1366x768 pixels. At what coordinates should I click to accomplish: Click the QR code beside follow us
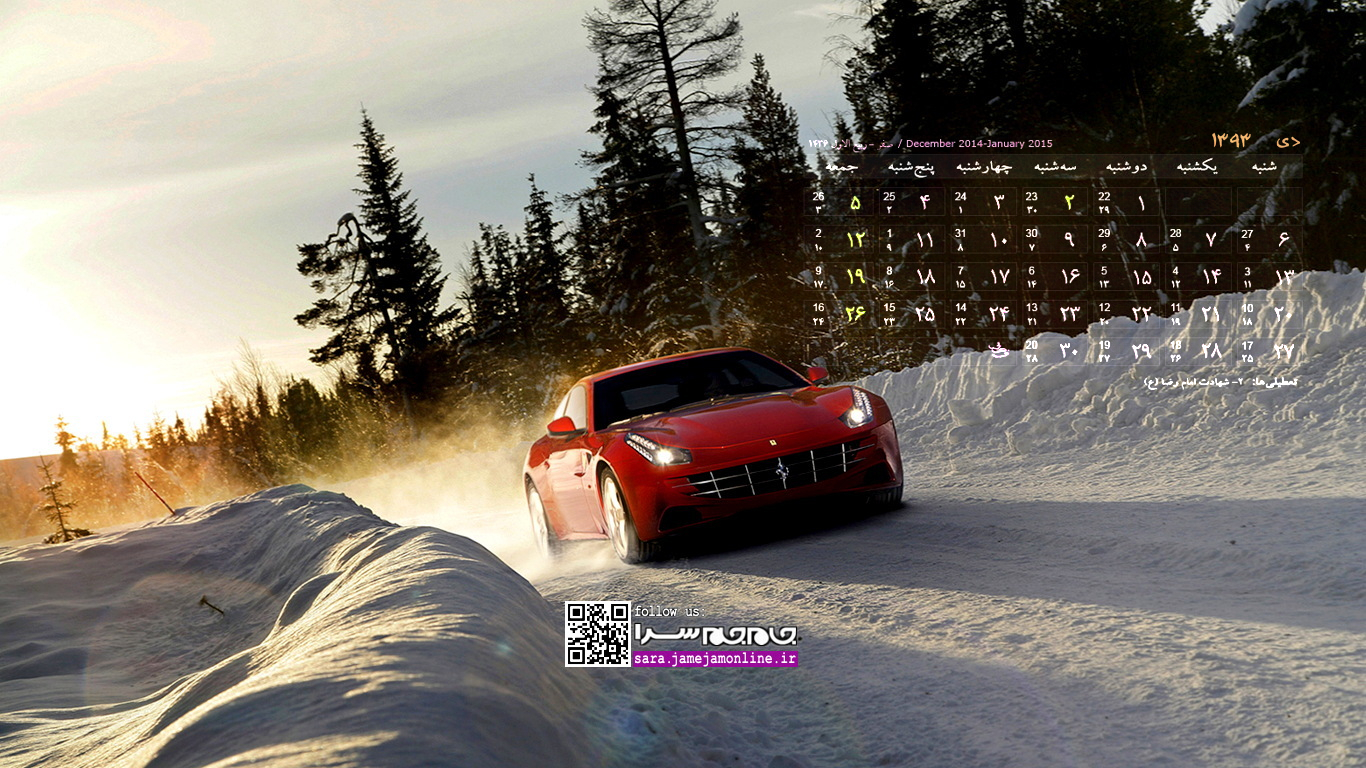[x=597, y=634]
